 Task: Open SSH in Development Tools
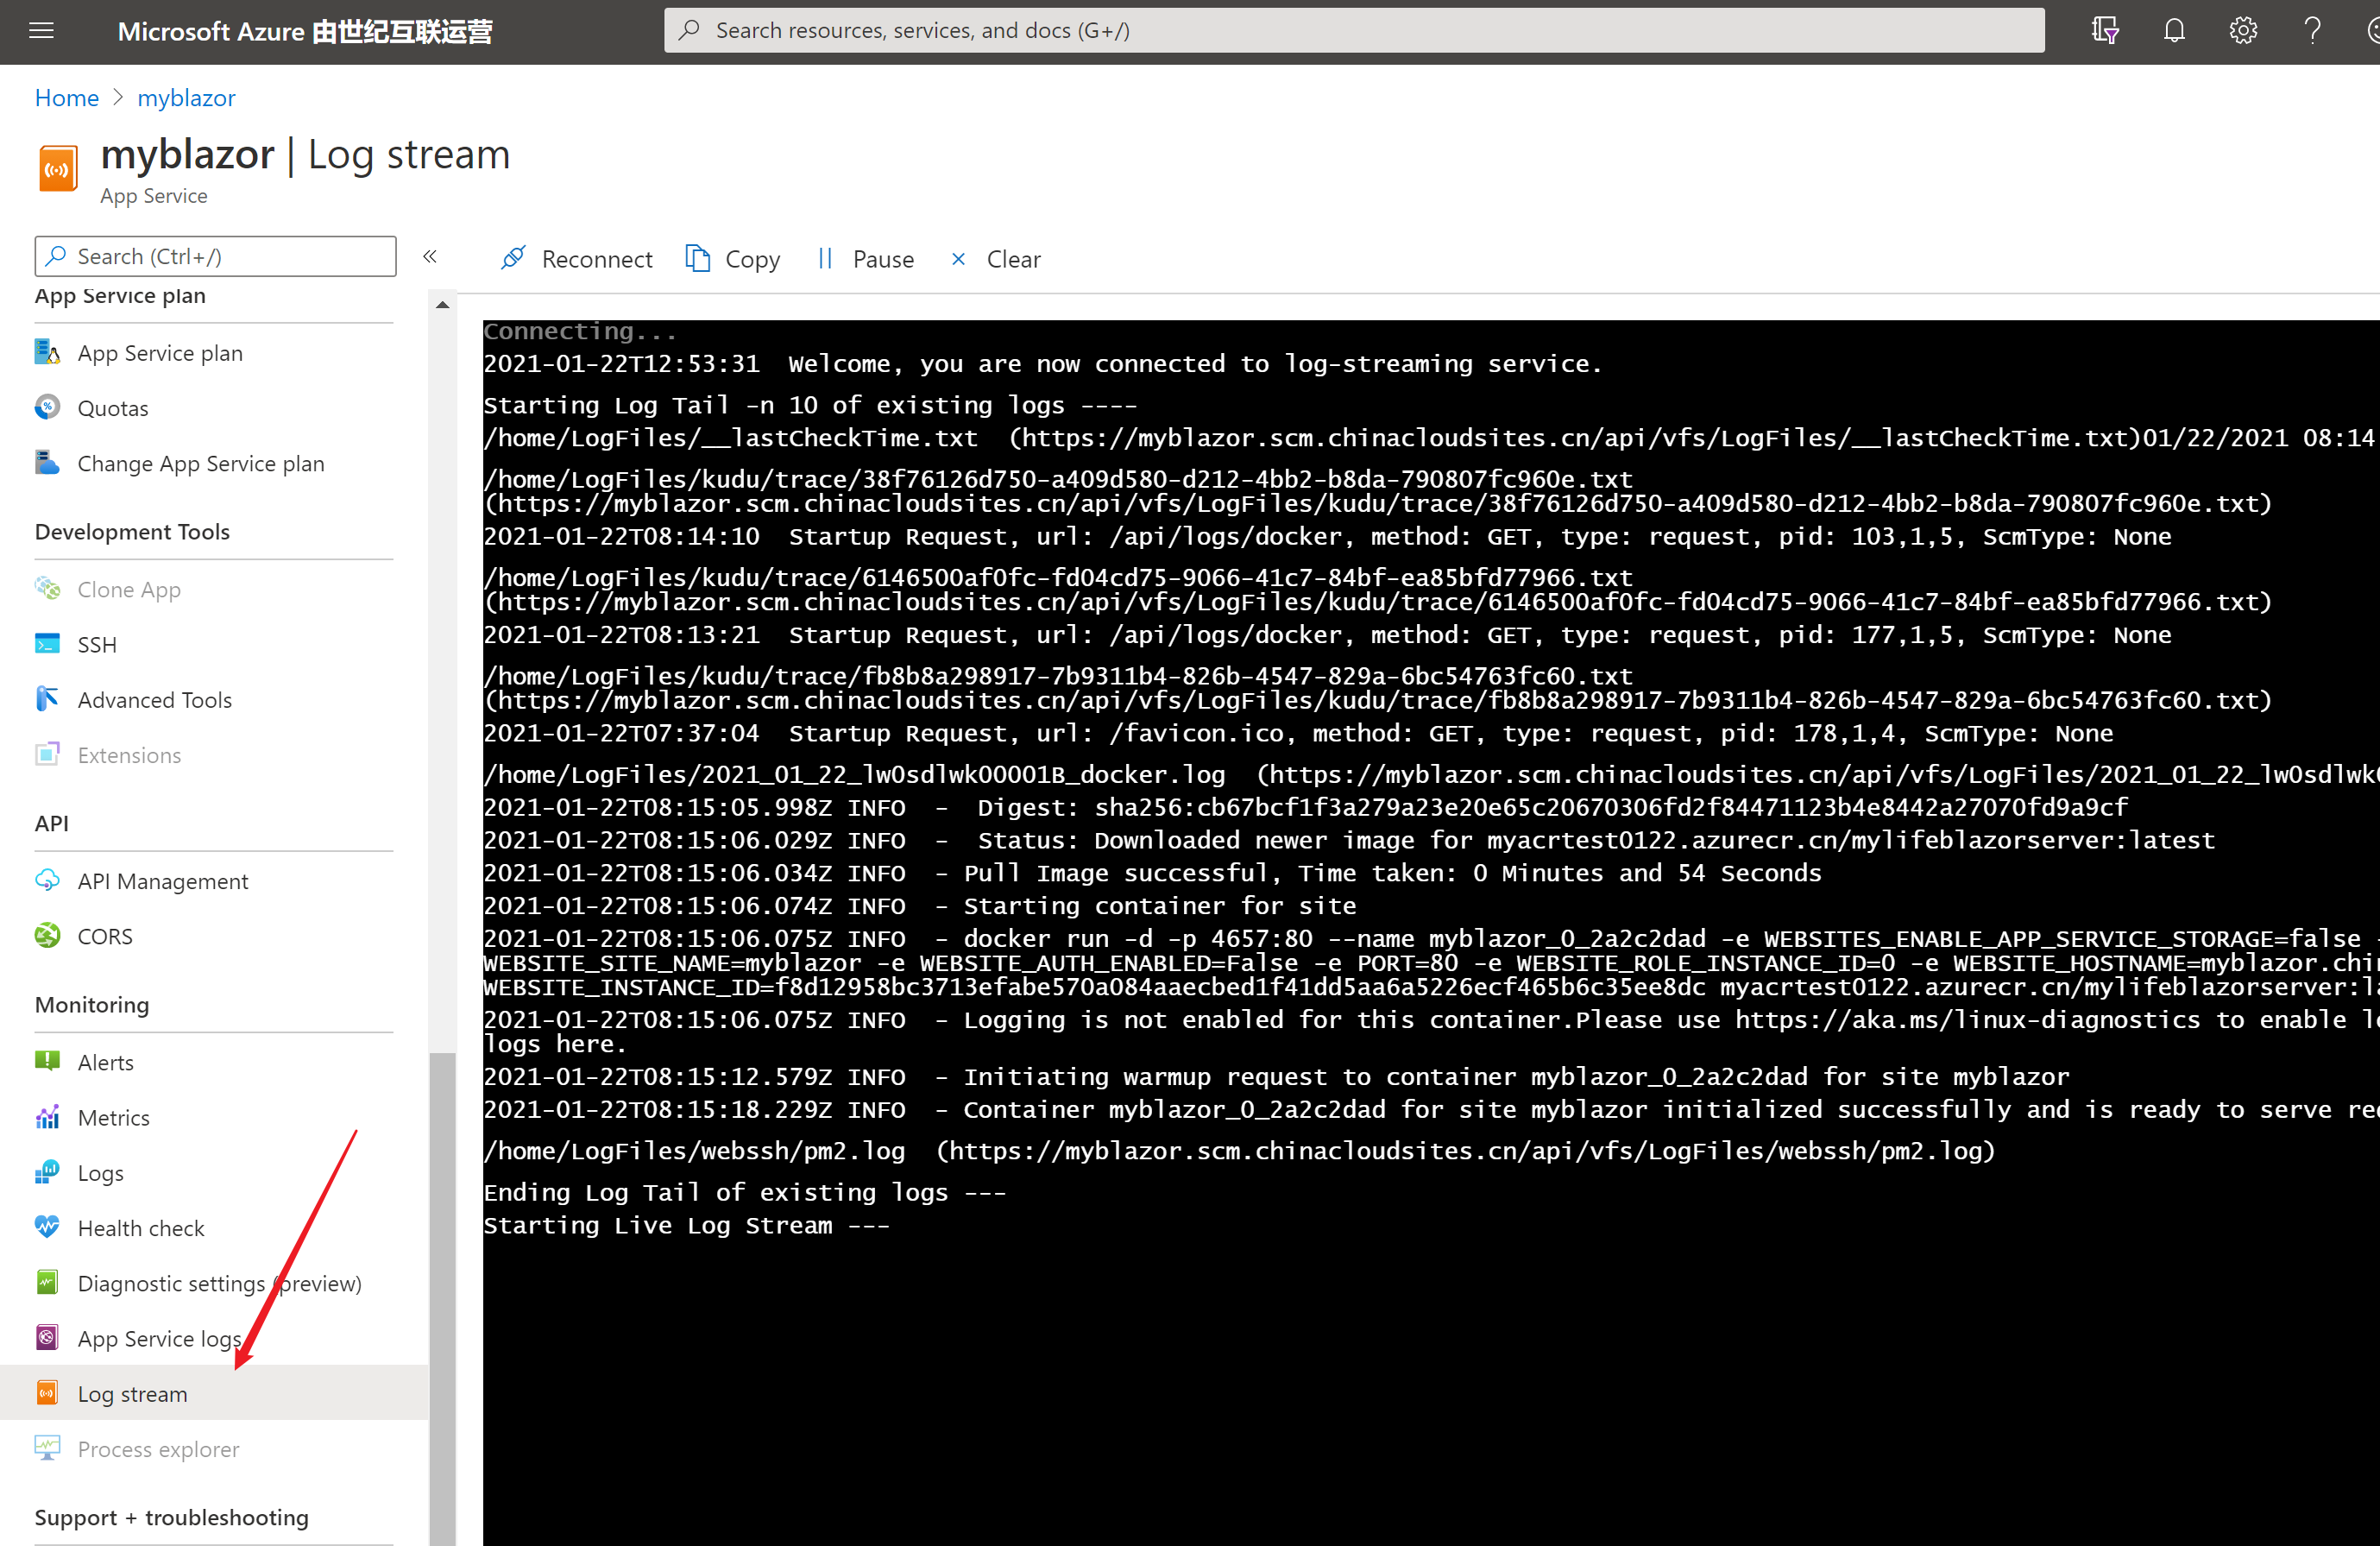97,645
